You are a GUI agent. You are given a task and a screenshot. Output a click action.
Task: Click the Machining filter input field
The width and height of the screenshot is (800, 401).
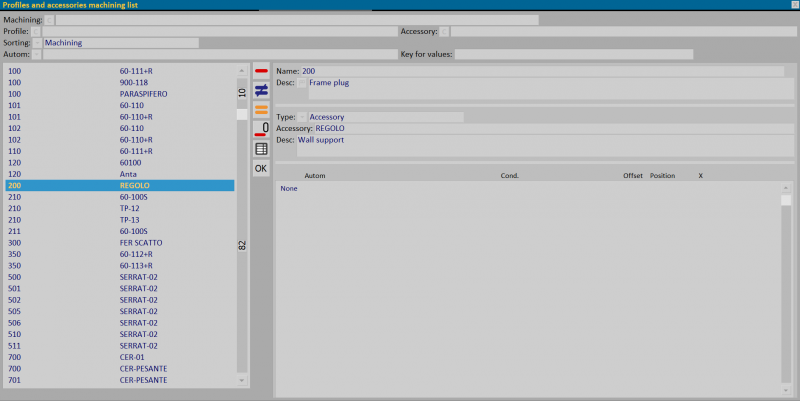click(x=297, y=20)
